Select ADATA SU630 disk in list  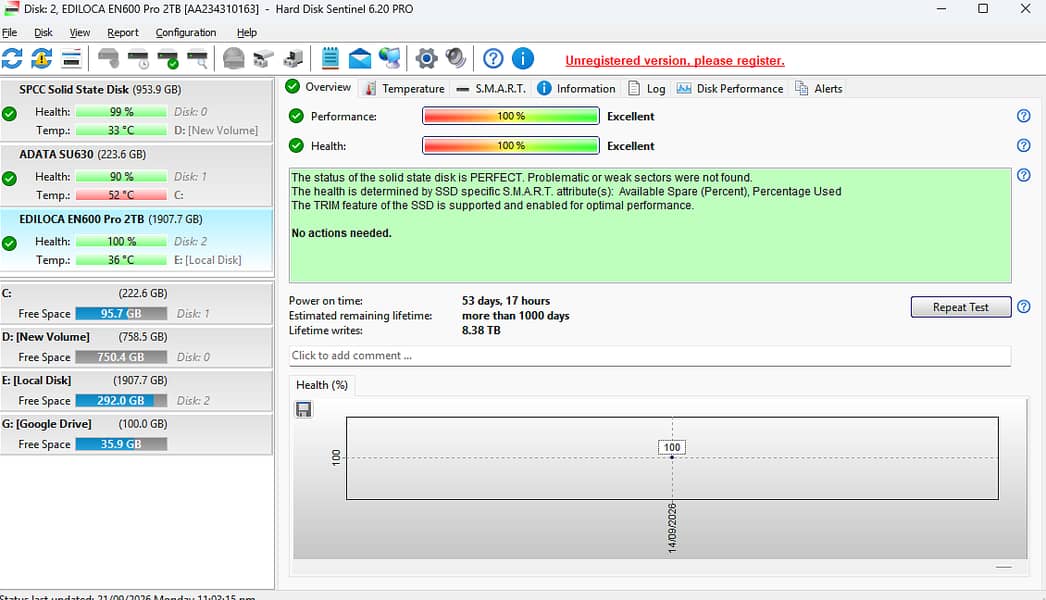click(x=137, y=175)
